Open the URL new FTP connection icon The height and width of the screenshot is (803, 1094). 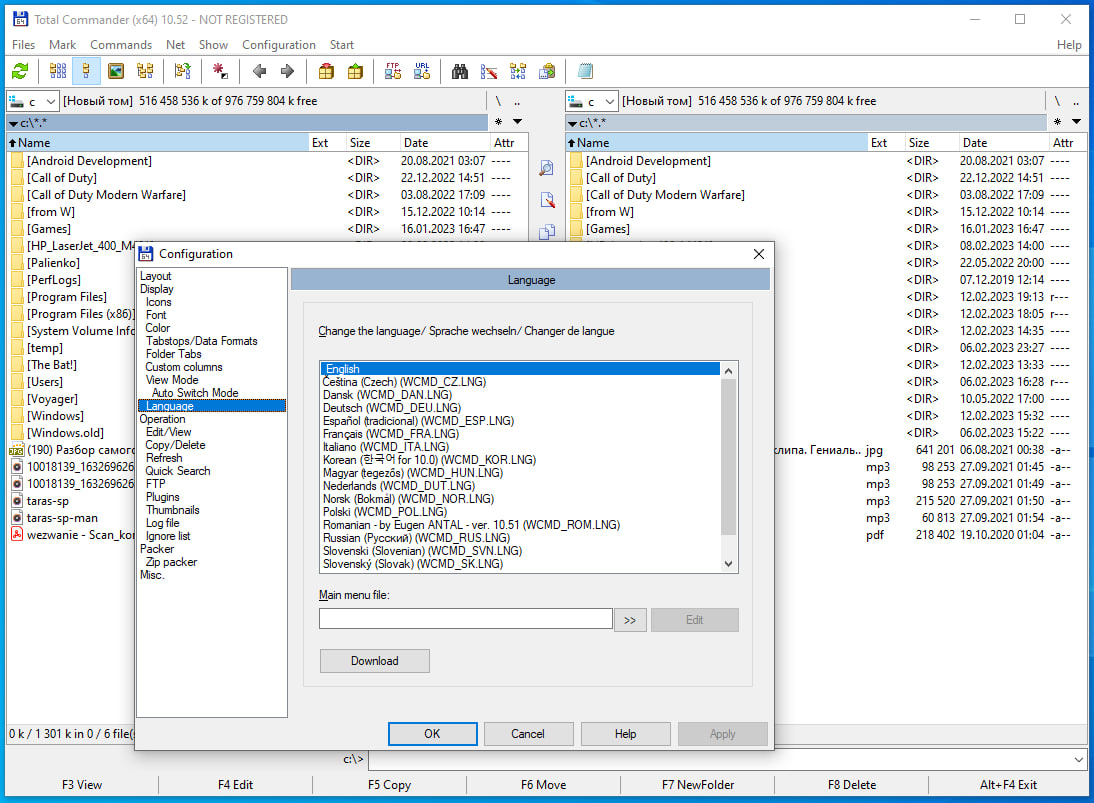click(x=422, y=71)
